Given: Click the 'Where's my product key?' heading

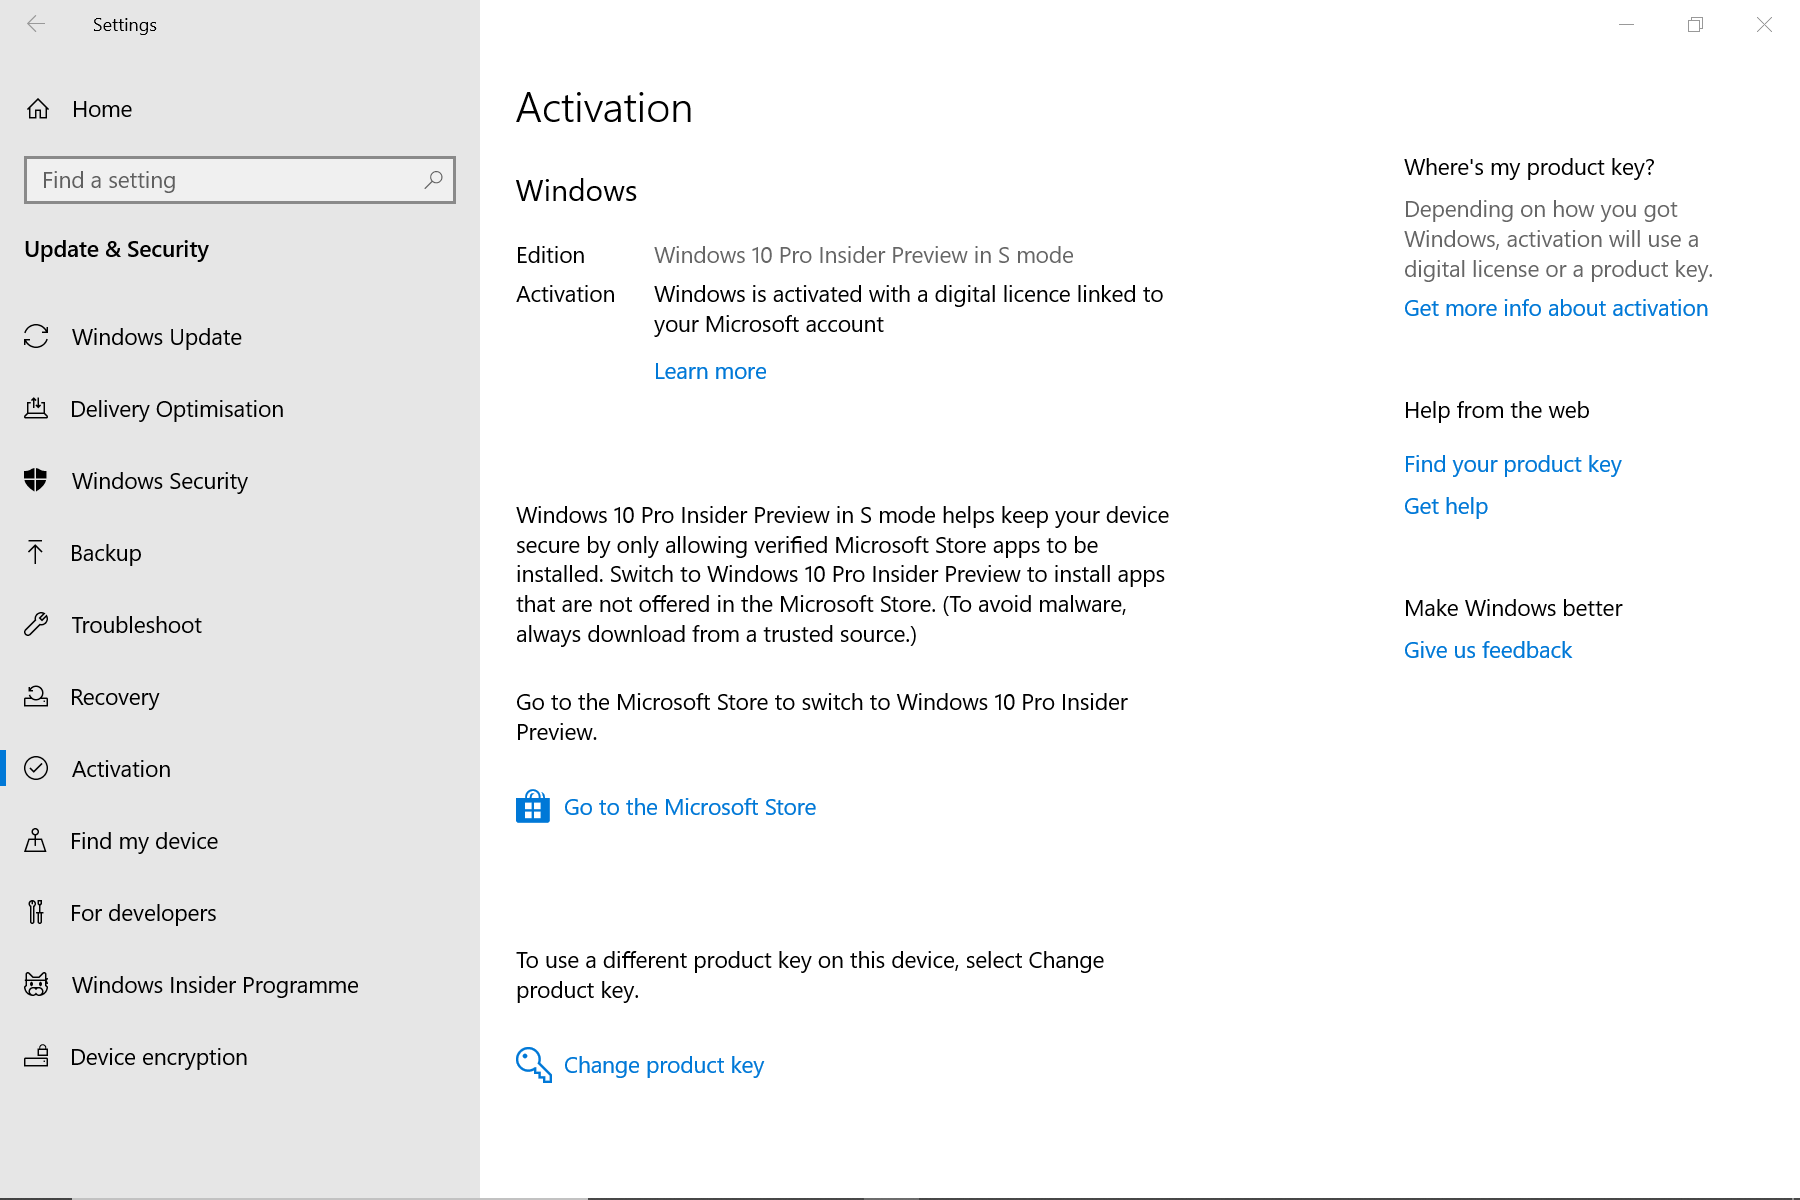Looking at the screenshot, I should pyautogui.click(x=1529, y=167).
